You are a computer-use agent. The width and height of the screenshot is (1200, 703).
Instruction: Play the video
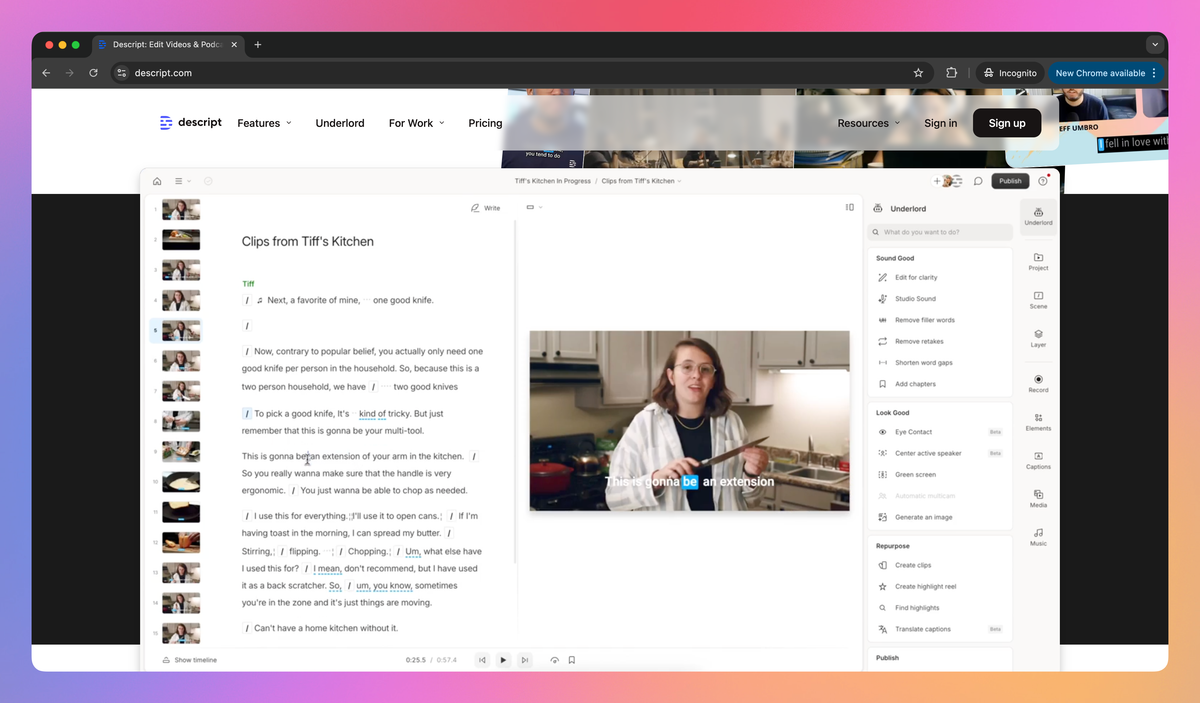(x=503, y=660)
